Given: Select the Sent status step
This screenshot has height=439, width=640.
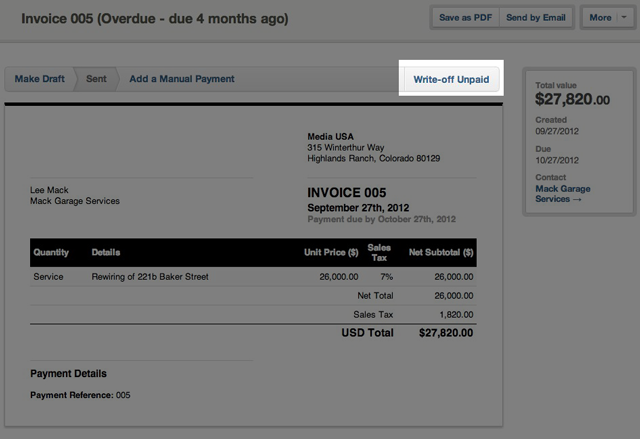Looking at the screenshot, I should 97,79.
